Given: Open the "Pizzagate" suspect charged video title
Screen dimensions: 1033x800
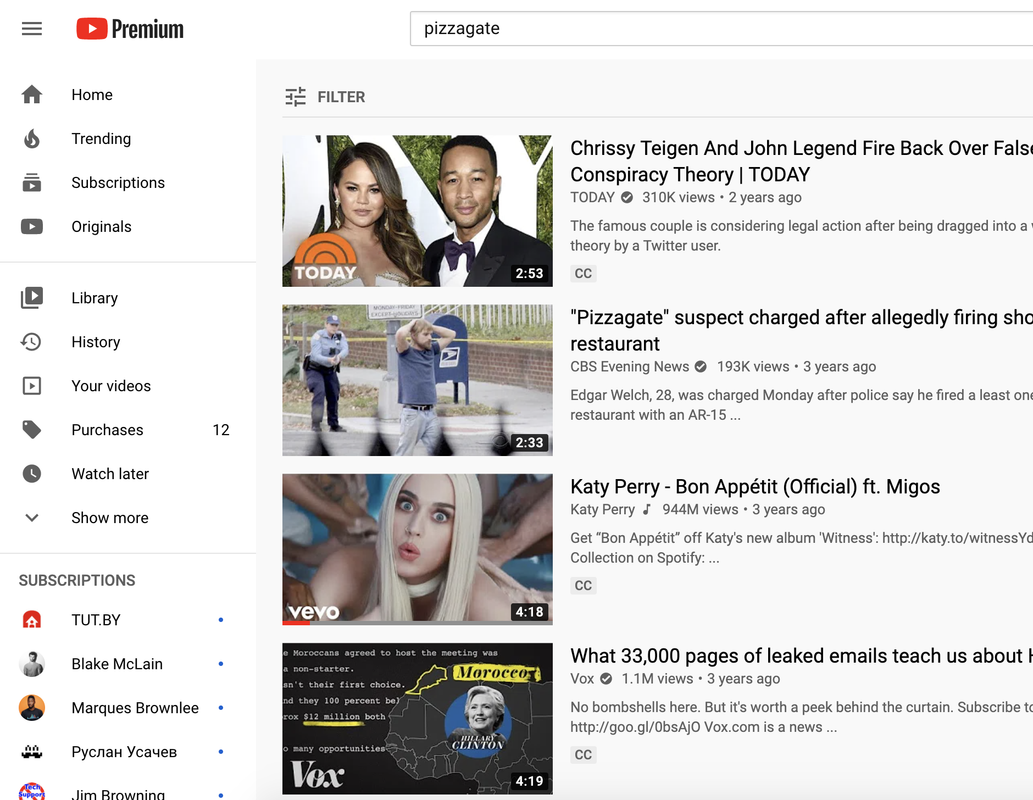Looking at the screenshot, I should click(x=801, y=330).
